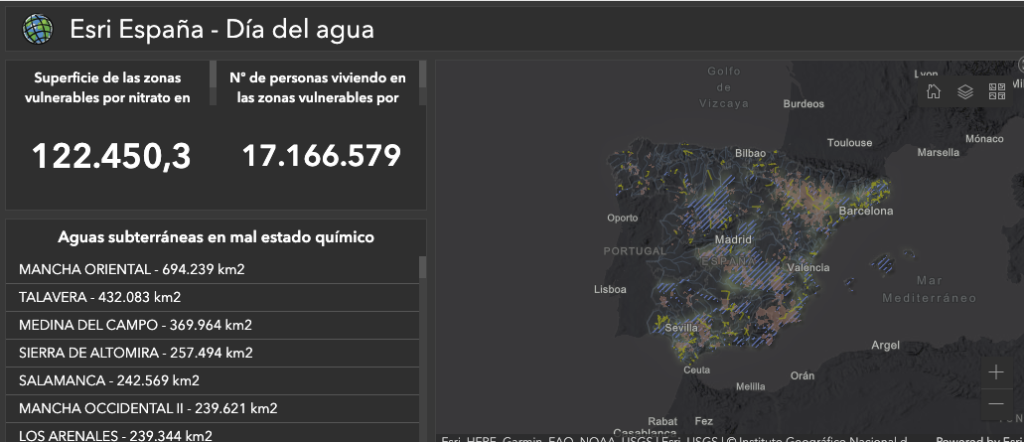Click Barcelona label on the map
This screenshot has width=1024, height=442.
click(x=865, y=211)
